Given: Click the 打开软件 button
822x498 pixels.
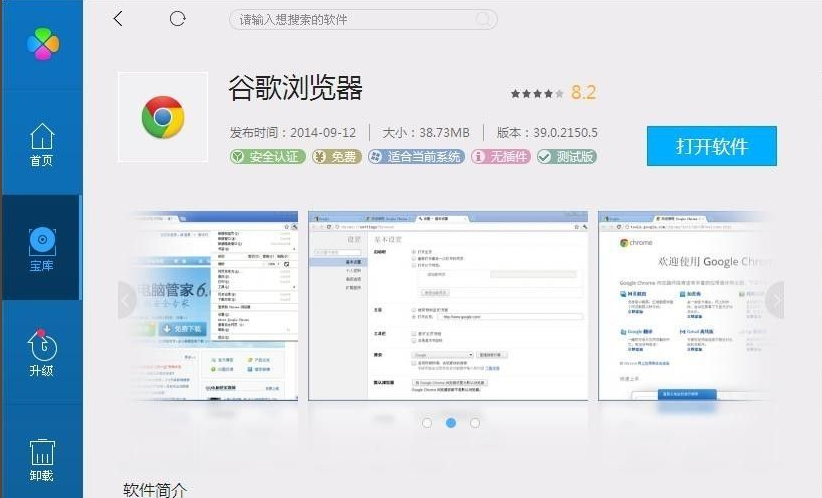Looking at the screenshot, I should pos(711,146).
